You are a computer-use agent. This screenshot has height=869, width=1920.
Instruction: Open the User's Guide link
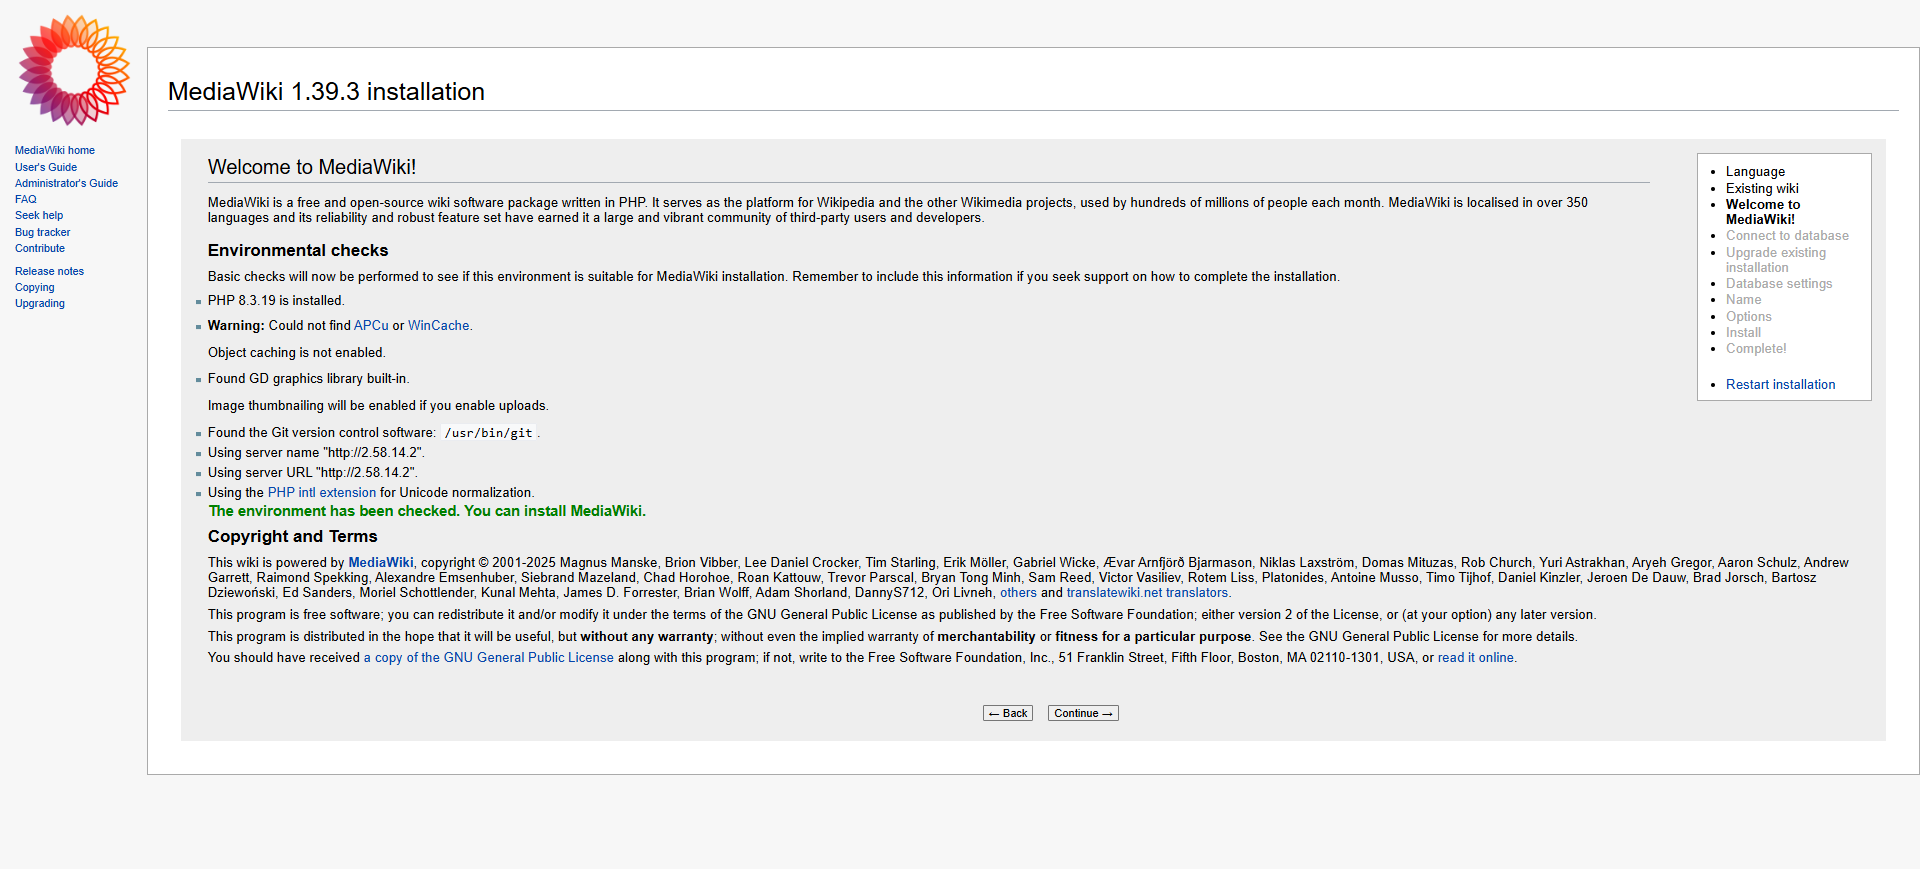point(46,167)
